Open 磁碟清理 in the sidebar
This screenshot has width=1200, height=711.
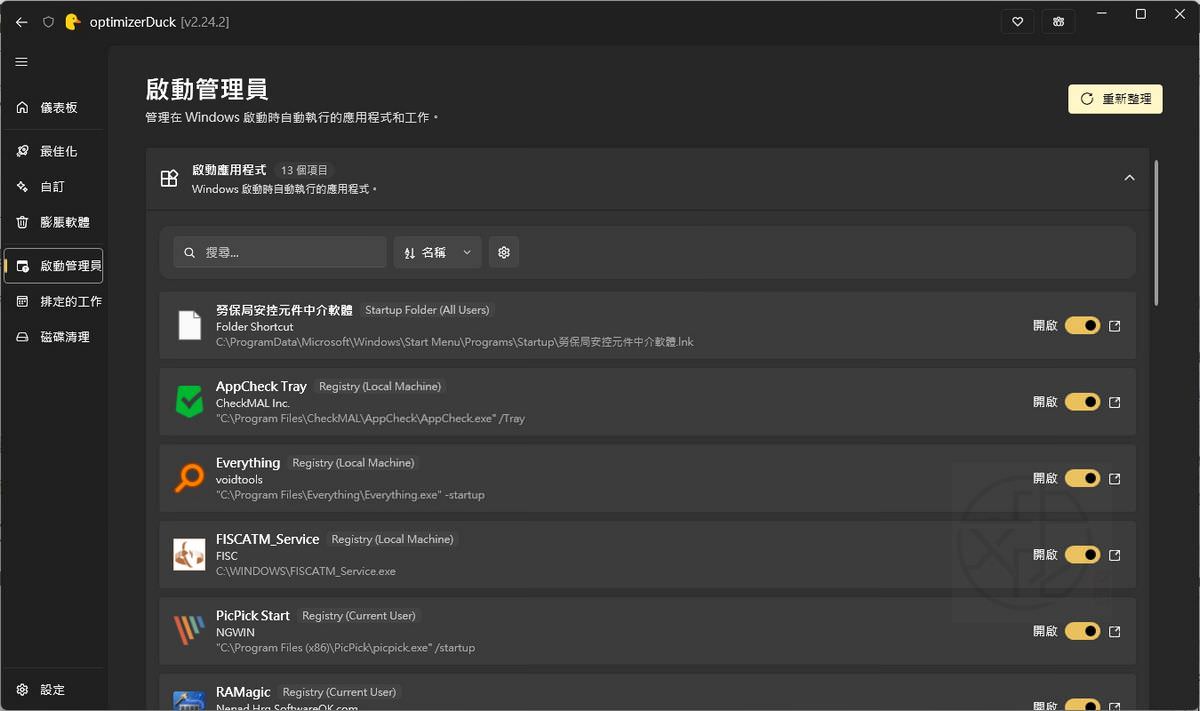point(52,338)
